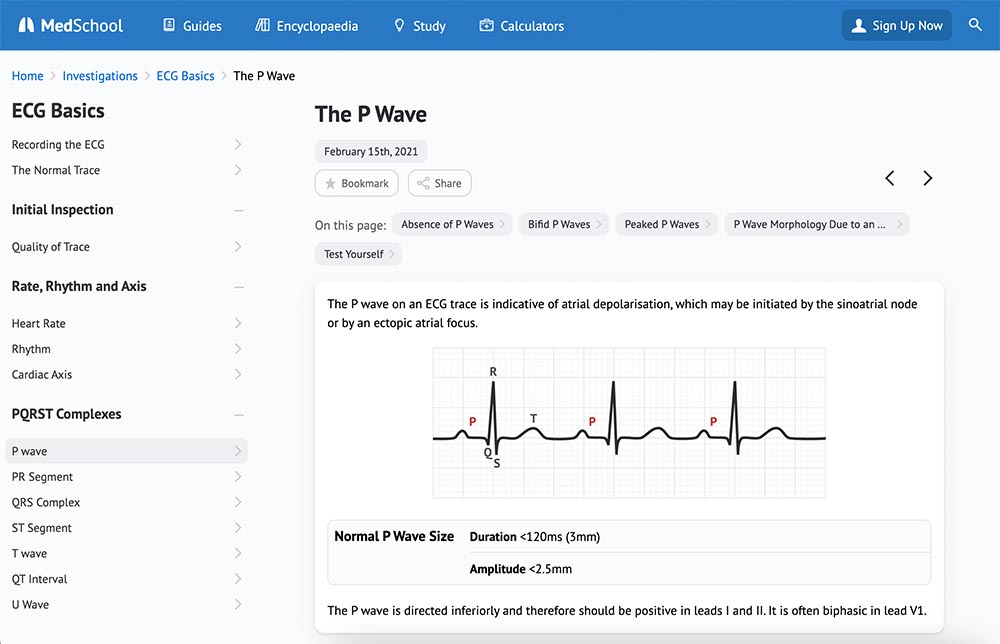This screenshot has height=644, width=1000.
Task: Go to next page arrow
Action: (x=927, y=178)
